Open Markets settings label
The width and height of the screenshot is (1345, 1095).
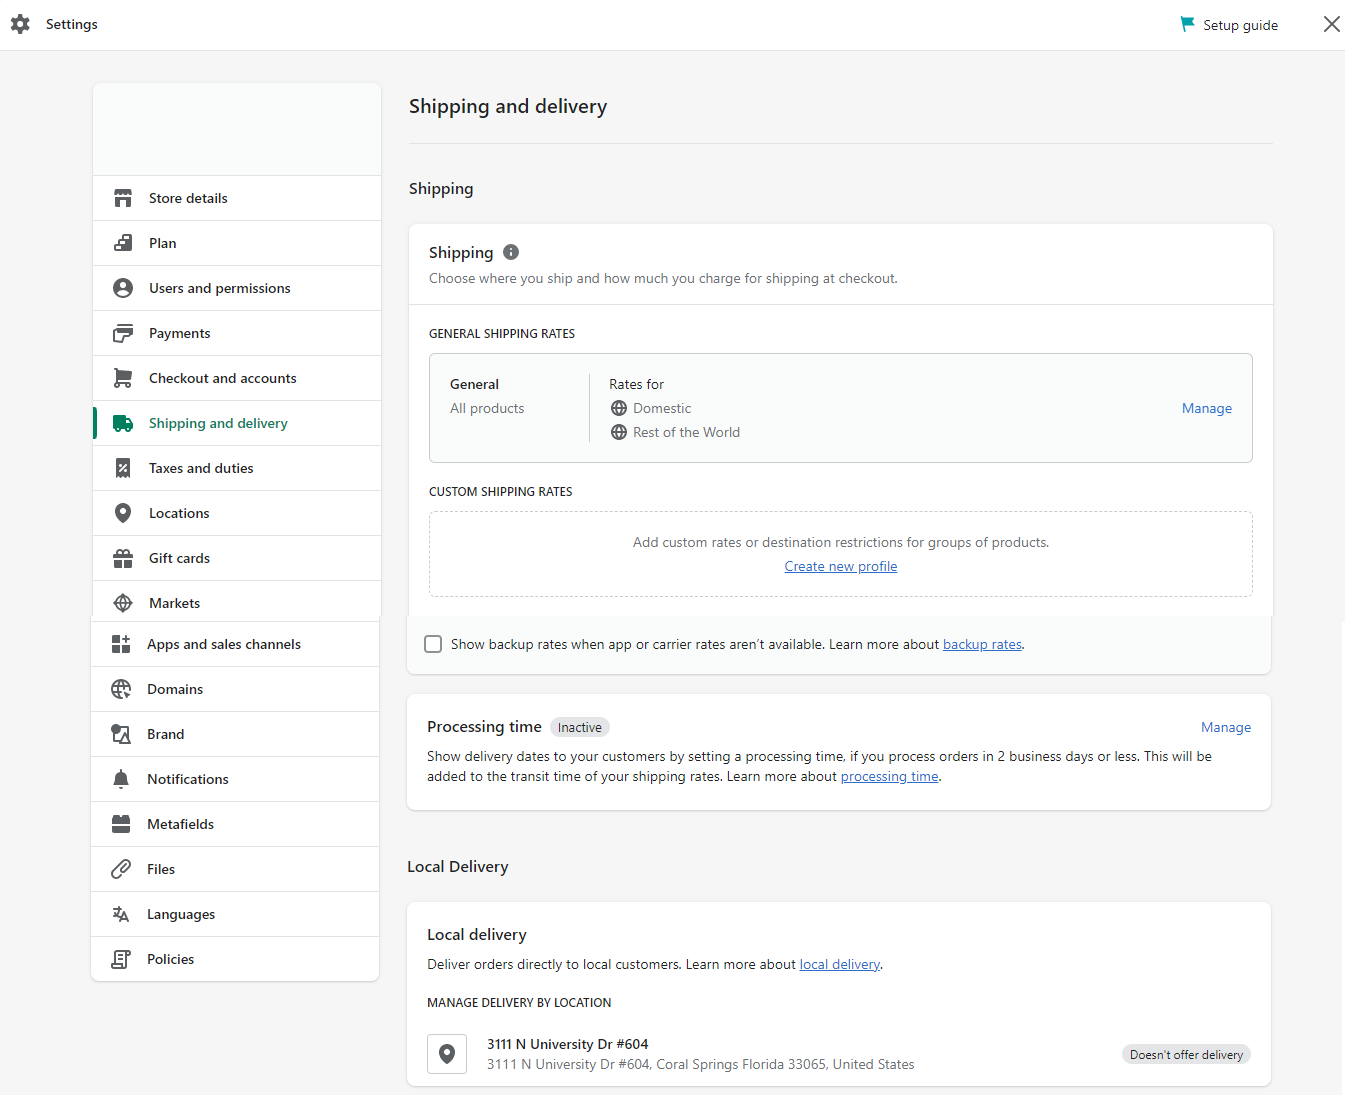click(175, 603)
